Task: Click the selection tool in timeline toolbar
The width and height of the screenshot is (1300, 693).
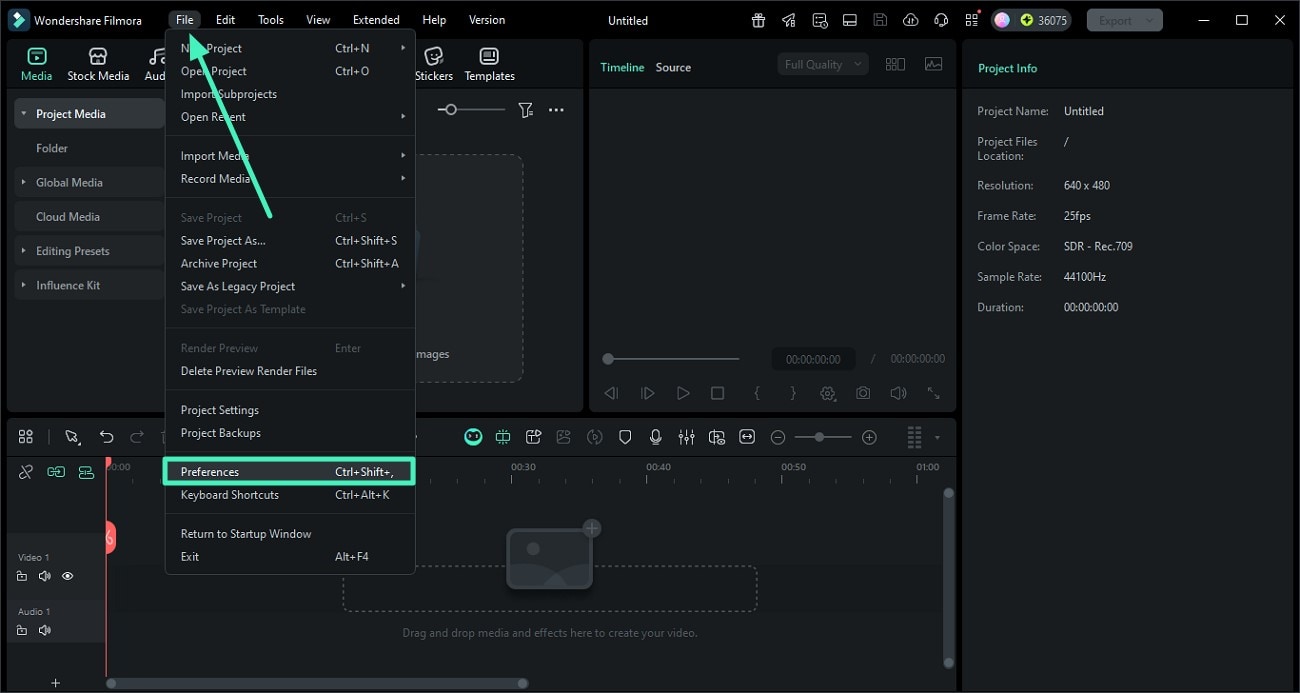Action: [x=72, y=437]
